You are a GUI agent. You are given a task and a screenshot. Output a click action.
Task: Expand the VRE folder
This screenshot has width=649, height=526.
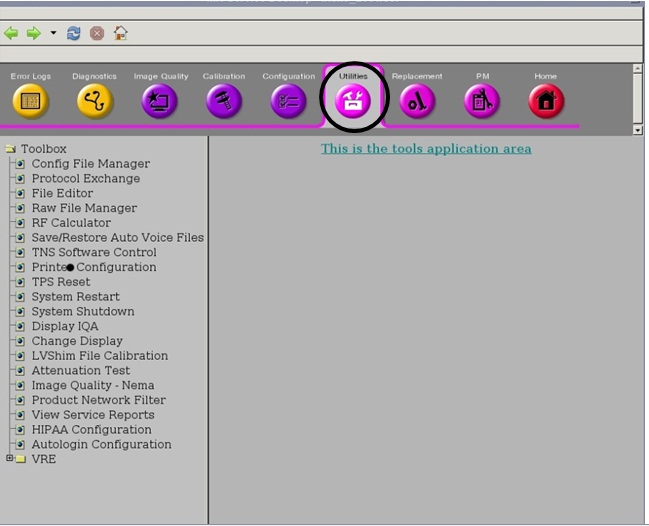click(x=10, y=459)
